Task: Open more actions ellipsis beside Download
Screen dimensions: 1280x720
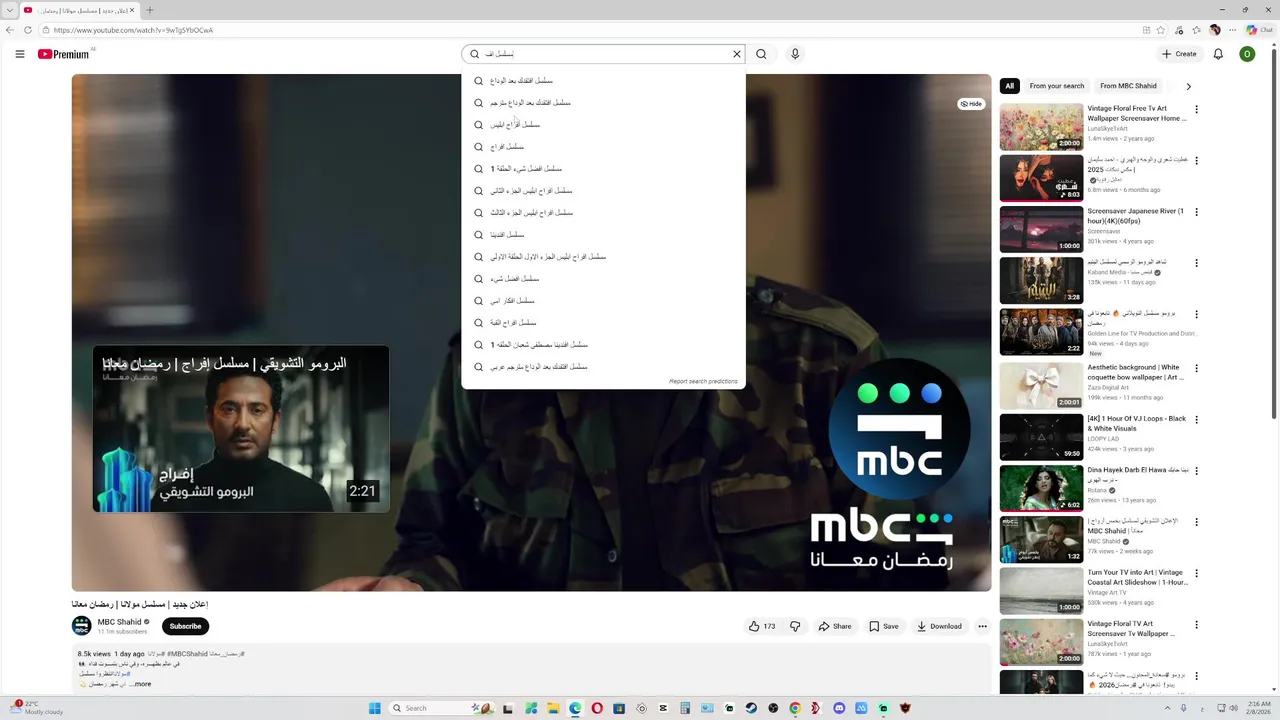Action: point(982,626)
